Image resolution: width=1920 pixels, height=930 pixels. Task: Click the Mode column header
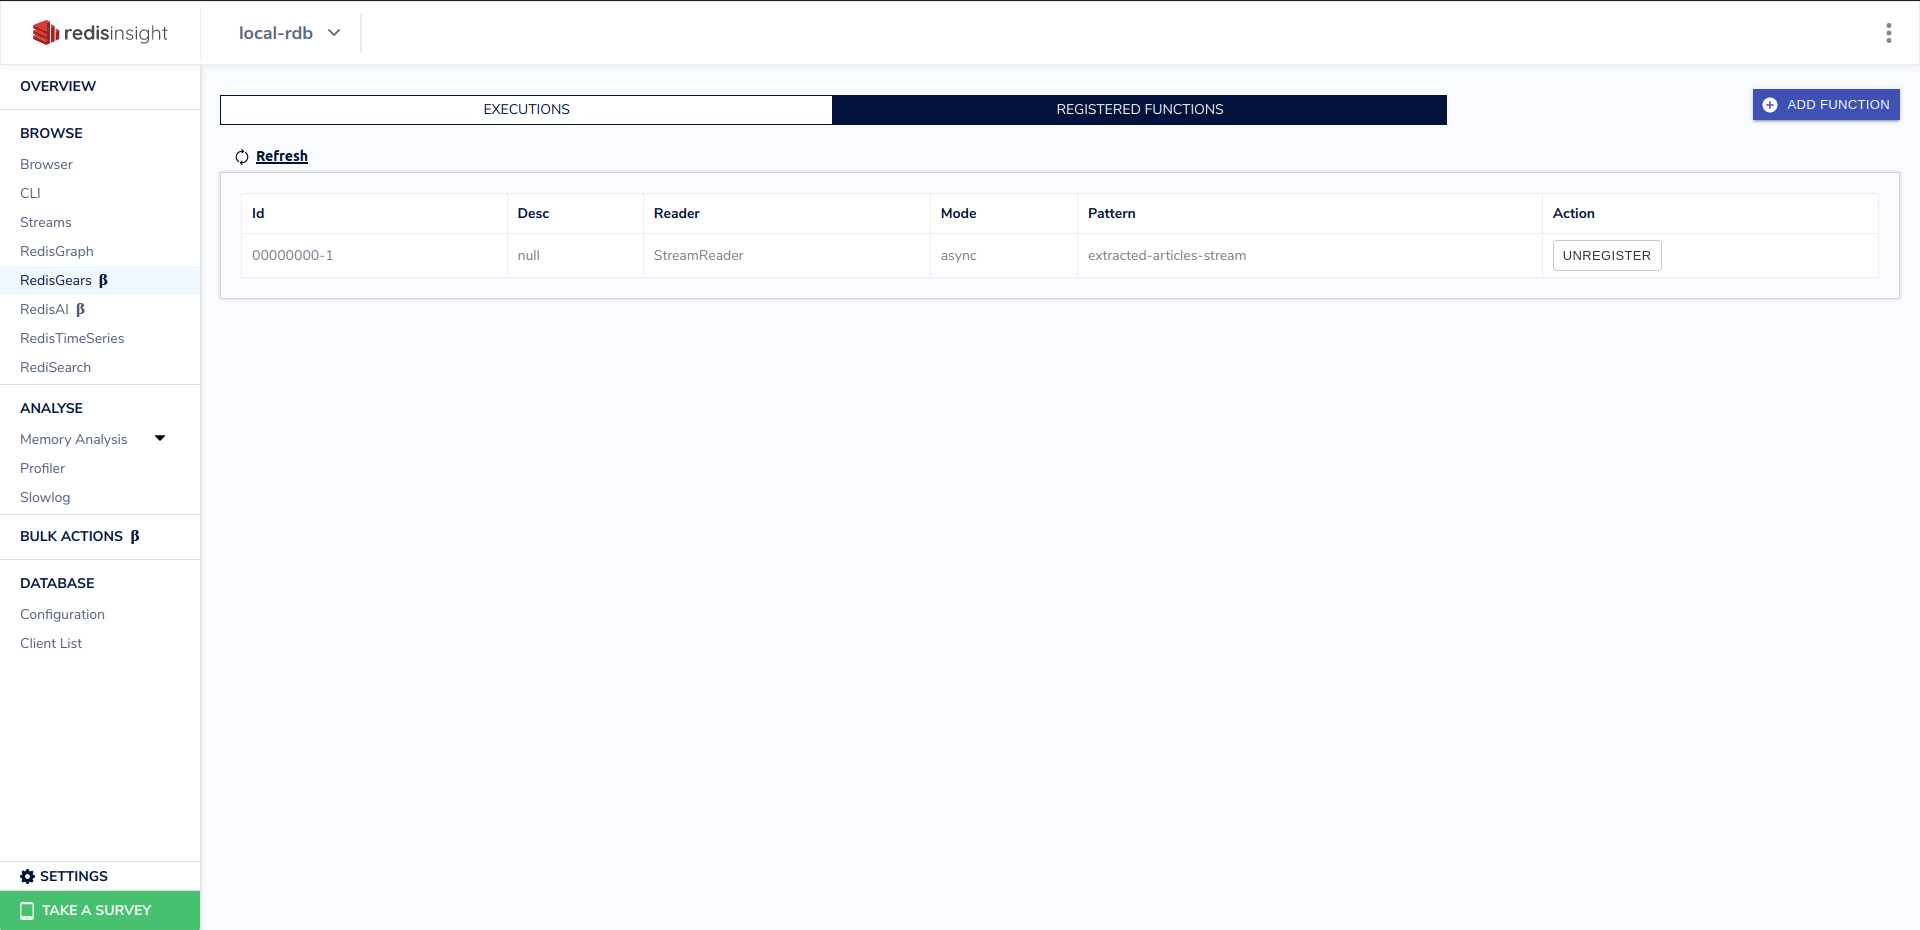pyautogui.click(x=1003, y=214)
